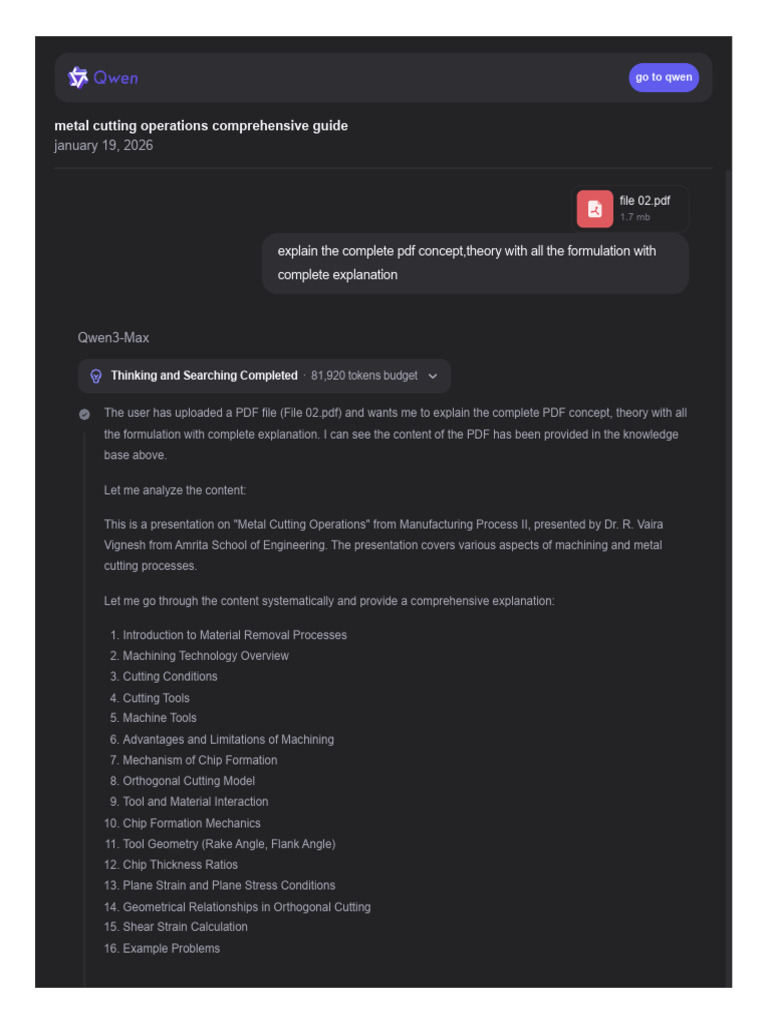768x1024 pixels.
Task: Click the user prompt message bubble
Action: (475, 263)
